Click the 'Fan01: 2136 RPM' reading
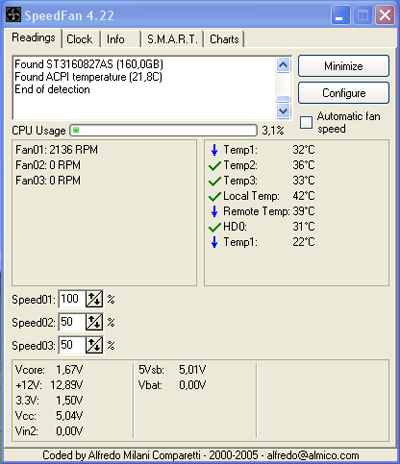Image resolution: width=400 pixels, height=464 pixels. (x=56, y=150)
